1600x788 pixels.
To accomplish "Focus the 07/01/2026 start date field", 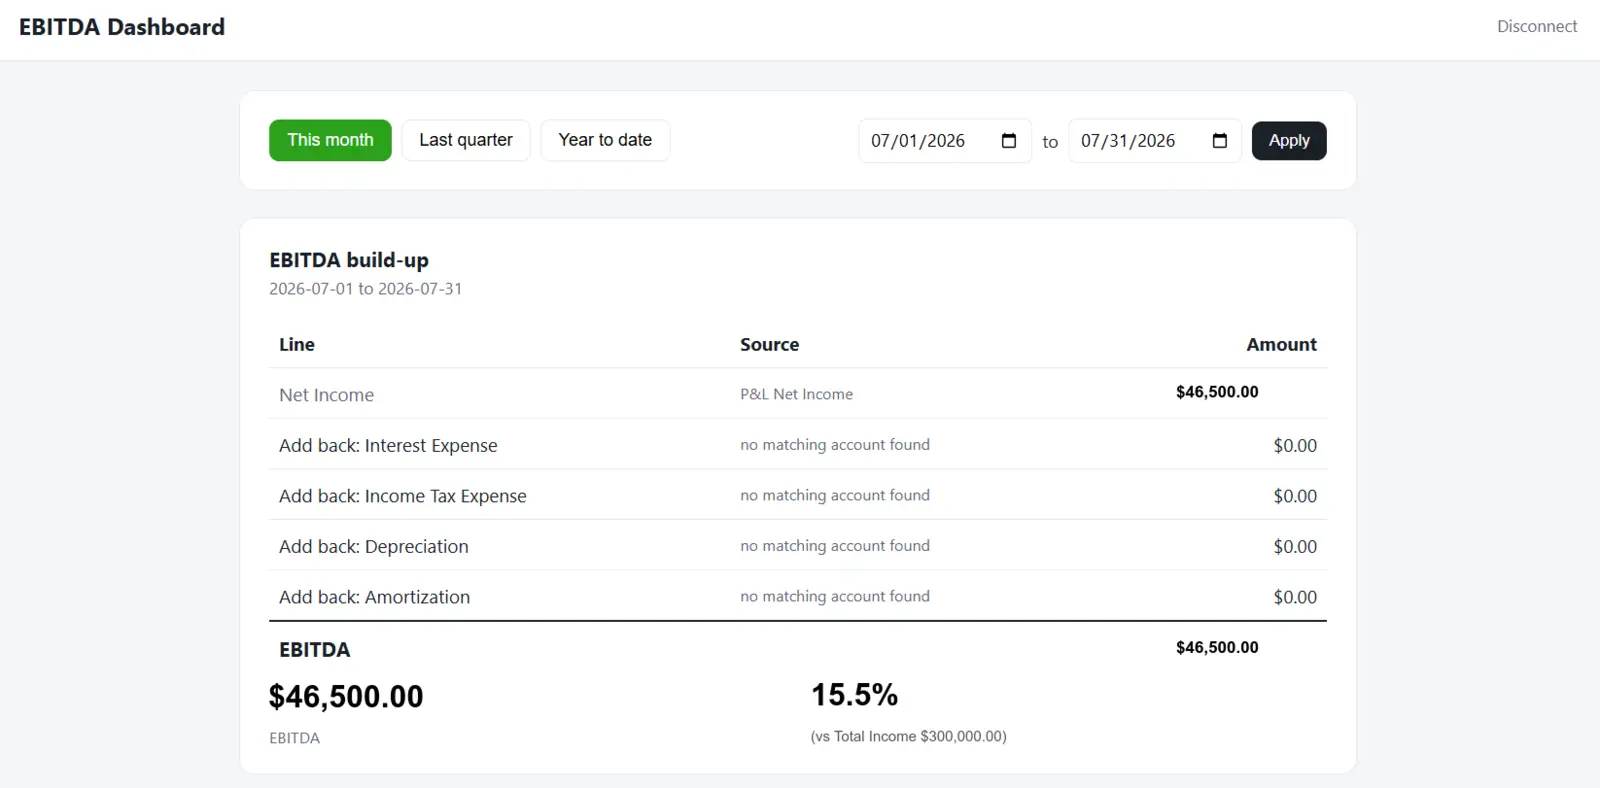I will [x=945, y=141].
